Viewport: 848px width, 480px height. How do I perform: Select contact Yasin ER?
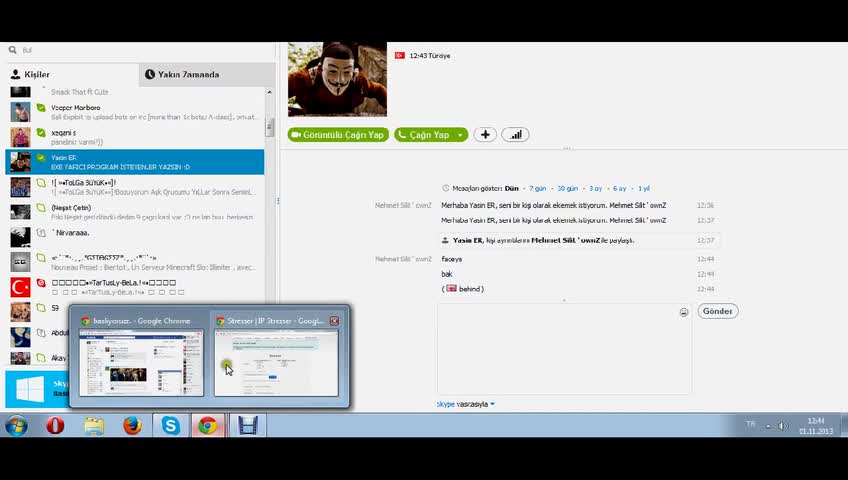click(135, 162)
